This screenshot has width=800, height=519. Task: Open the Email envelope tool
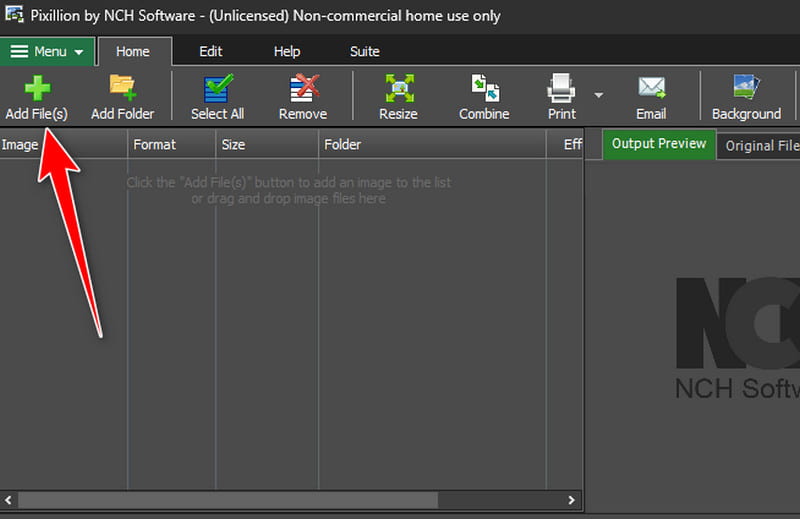coord(652,97)
